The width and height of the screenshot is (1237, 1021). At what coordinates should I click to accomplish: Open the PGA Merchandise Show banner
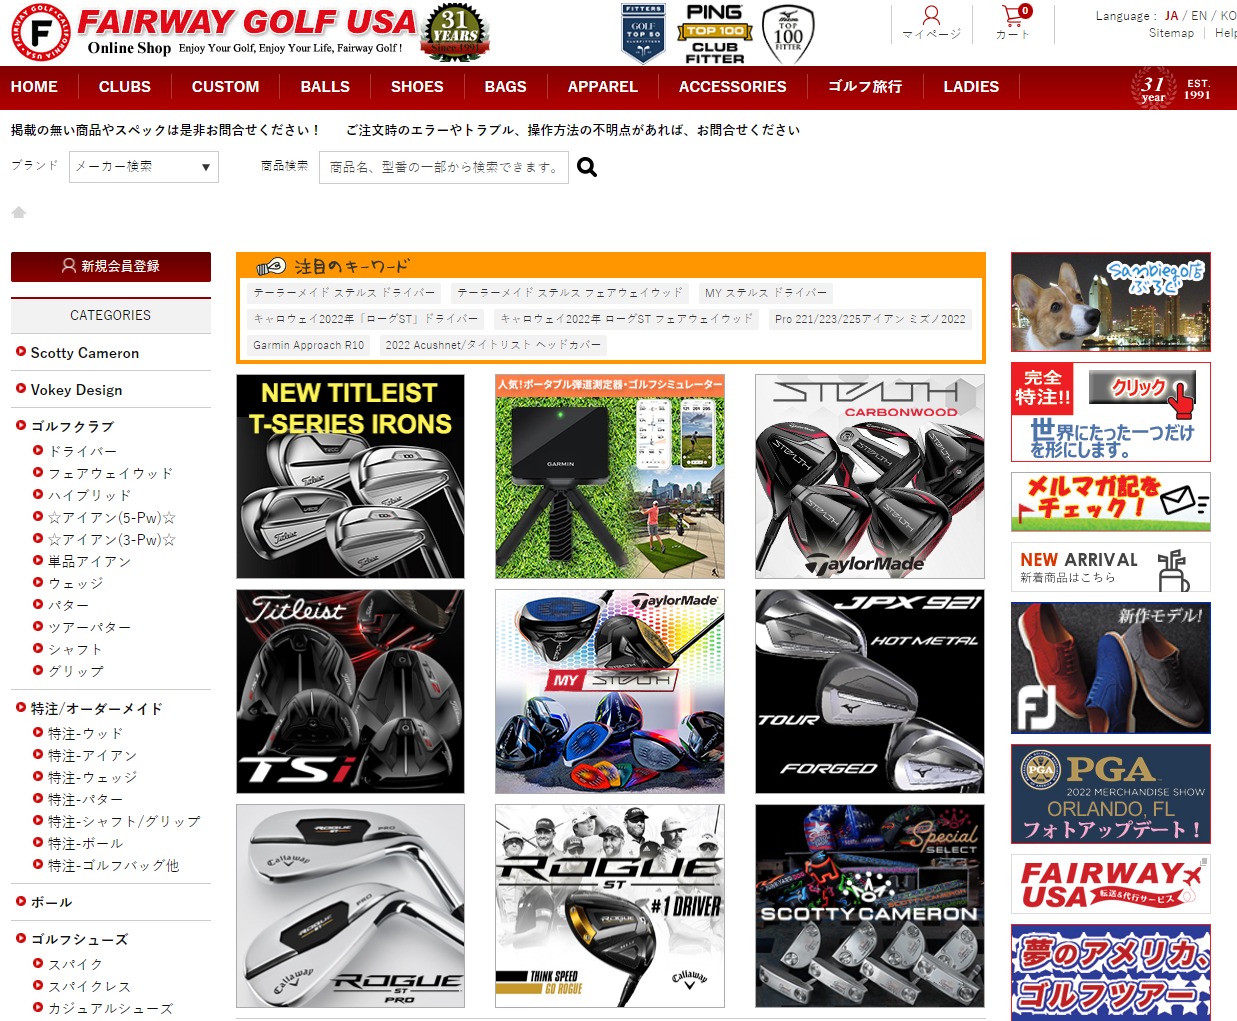tap(1111, 794)
